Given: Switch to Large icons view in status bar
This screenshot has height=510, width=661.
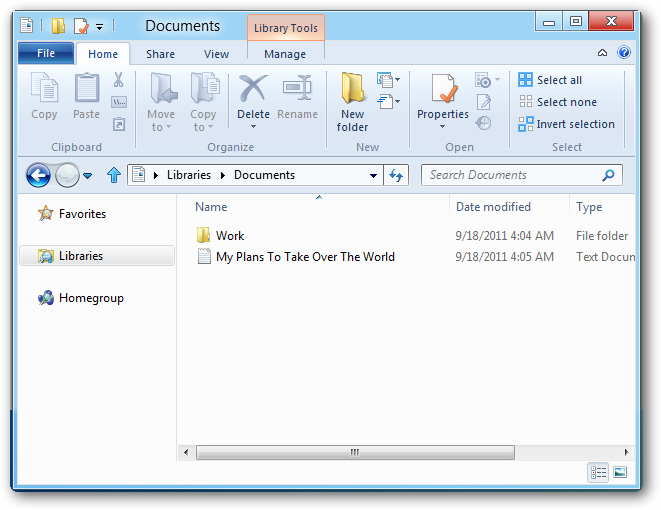Looking at the screenshot, I should [x=620, y=472].
